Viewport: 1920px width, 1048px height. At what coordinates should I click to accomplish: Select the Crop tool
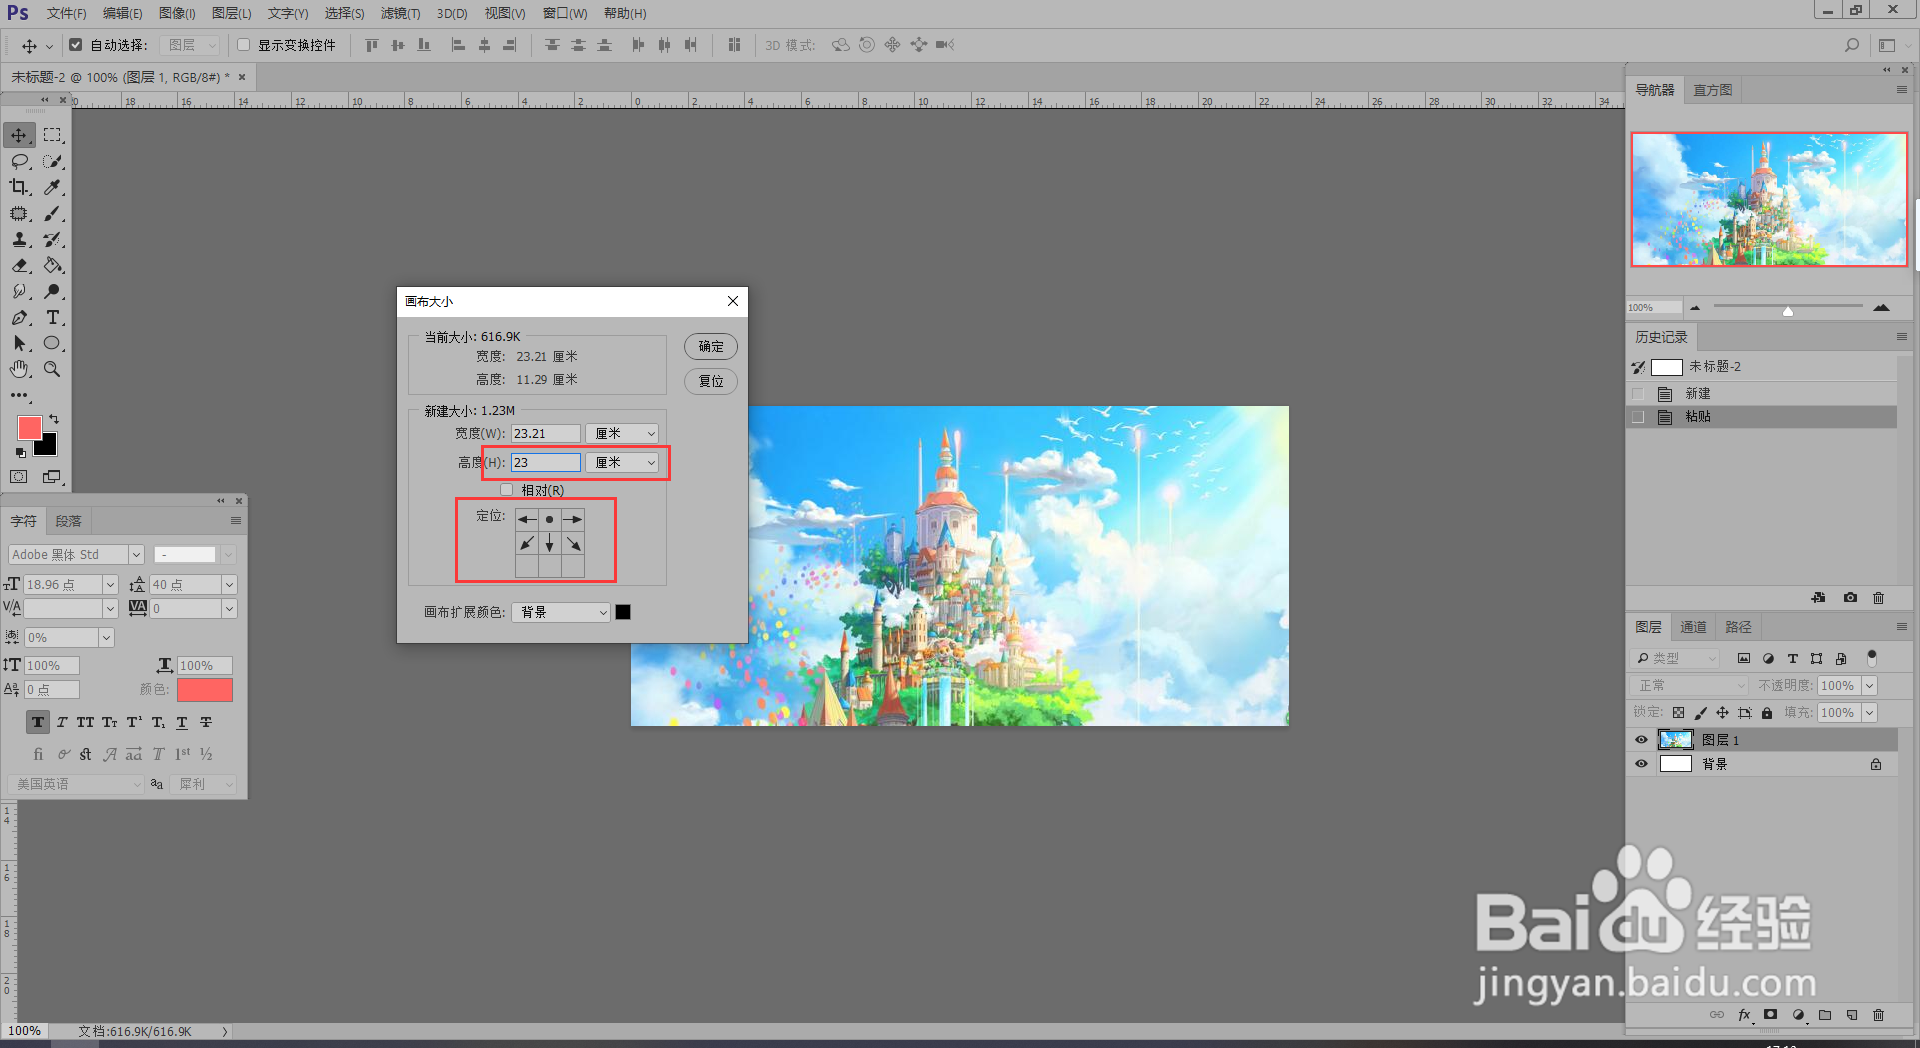coord(19,187)
